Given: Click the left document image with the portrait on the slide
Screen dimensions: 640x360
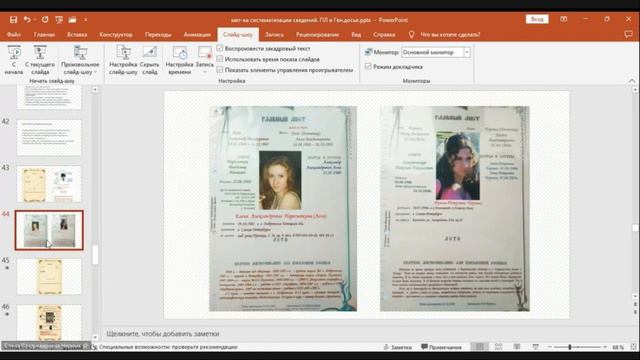Looking at the screenshot, I should [x=283, y=209].
